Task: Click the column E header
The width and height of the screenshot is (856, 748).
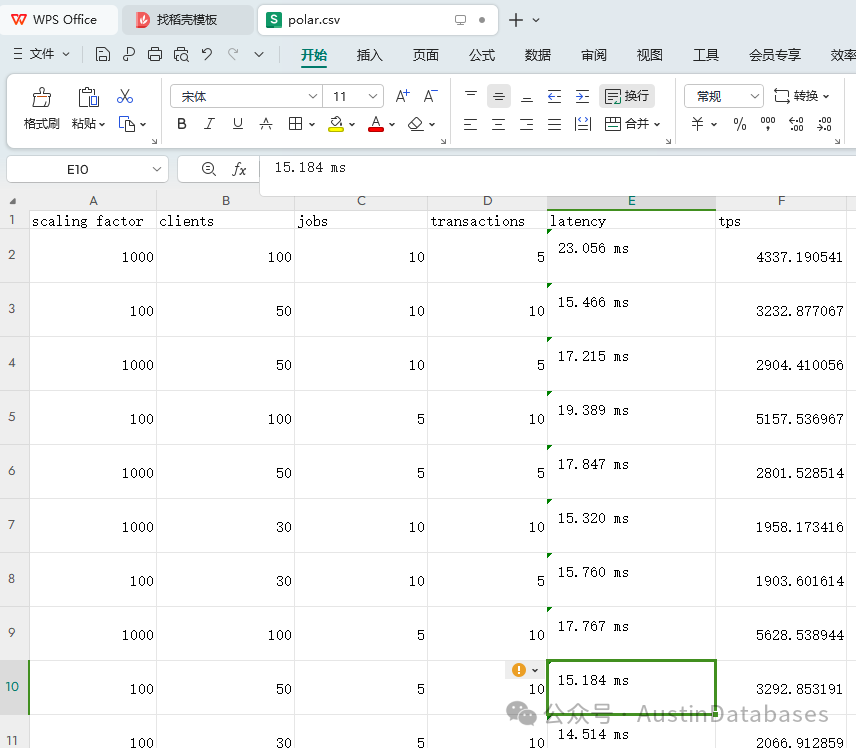Action: 631,201
